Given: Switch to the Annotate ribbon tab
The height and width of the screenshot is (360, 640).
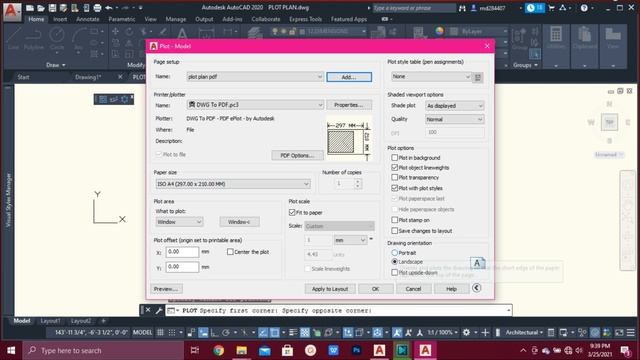Looking at the screenshot, I should [87, 19].
